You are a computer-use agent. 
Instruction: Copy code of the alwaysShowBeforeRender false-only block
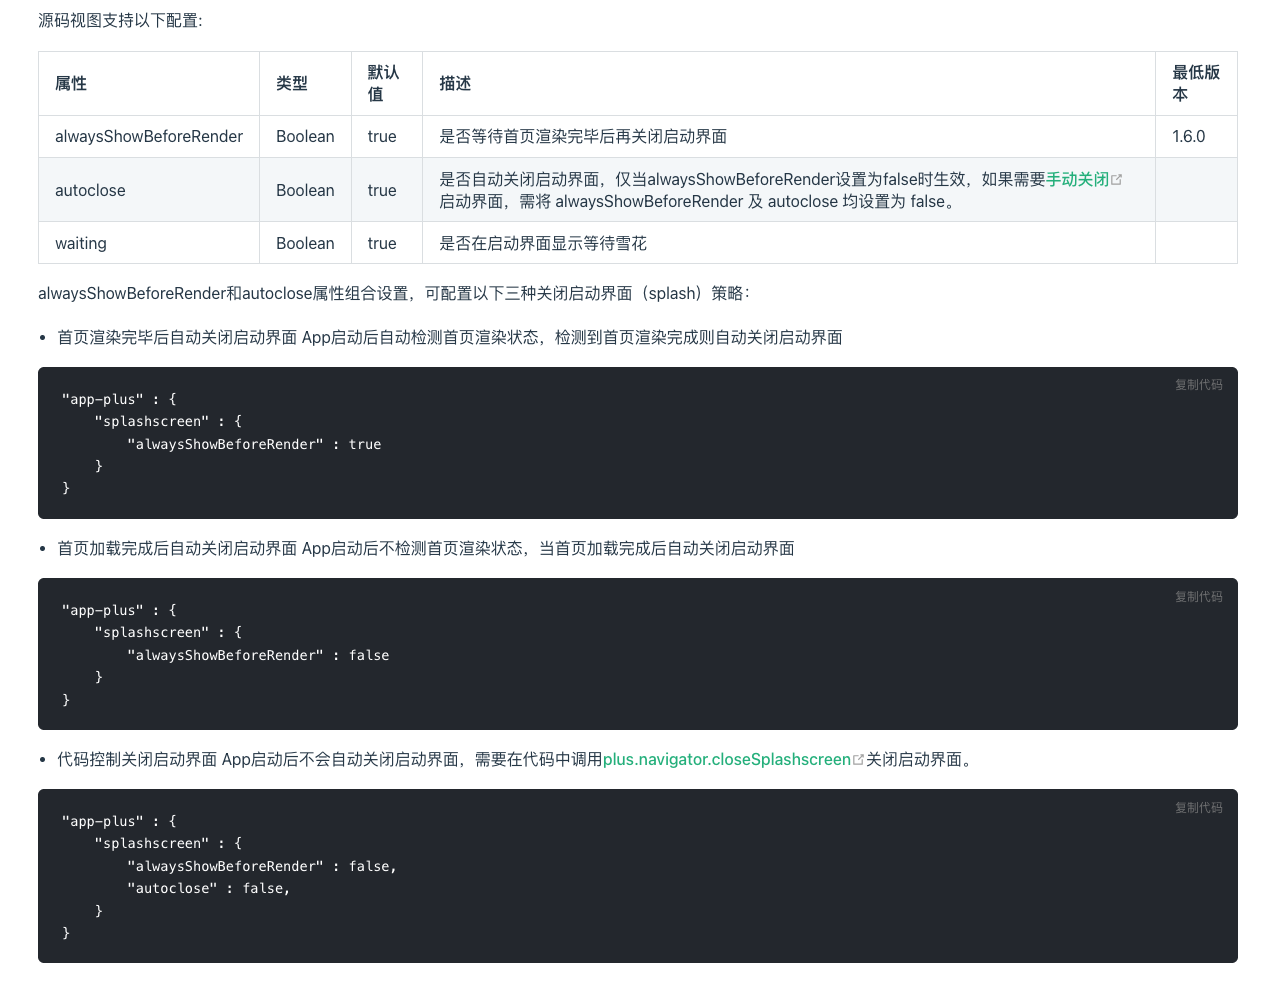[x=1198, y=597]
